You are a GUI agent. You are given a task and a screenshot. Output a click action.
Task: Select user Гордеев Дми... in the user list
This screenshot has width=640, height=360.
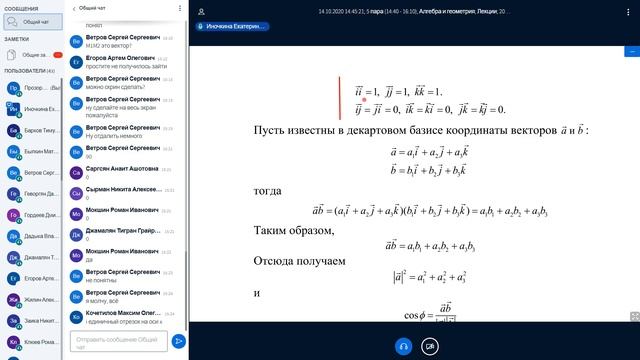pyautogui.click(x=33, y=215)
